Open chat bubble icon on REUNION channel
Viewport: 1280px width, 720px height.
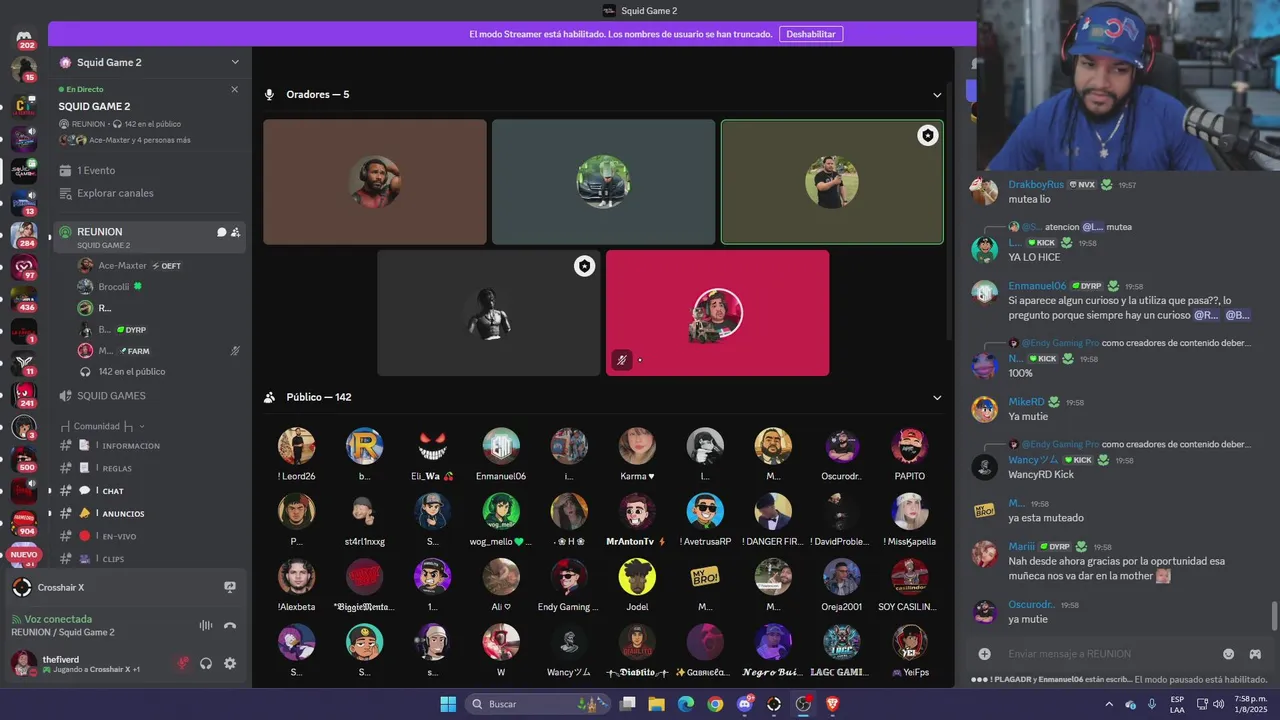(221, 232)
